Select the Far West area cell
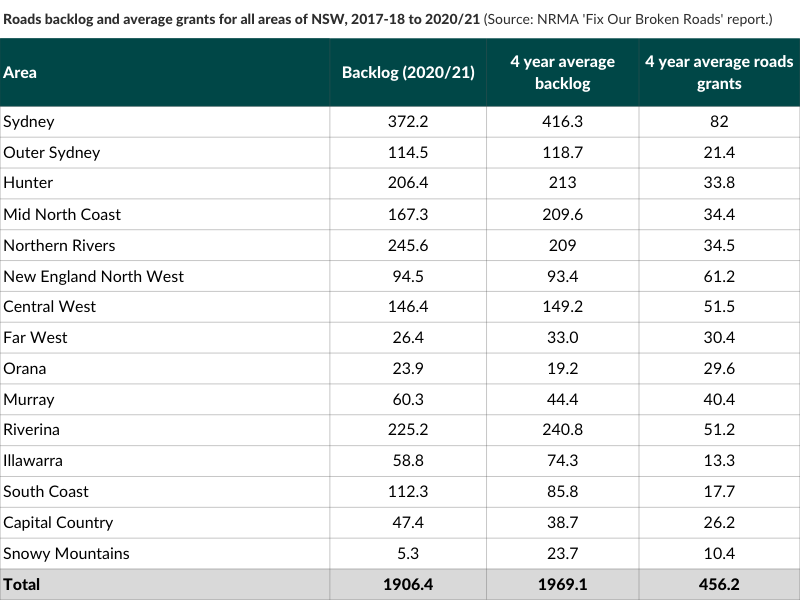This screenshot has width=800, height=600. tap(36, 337)
